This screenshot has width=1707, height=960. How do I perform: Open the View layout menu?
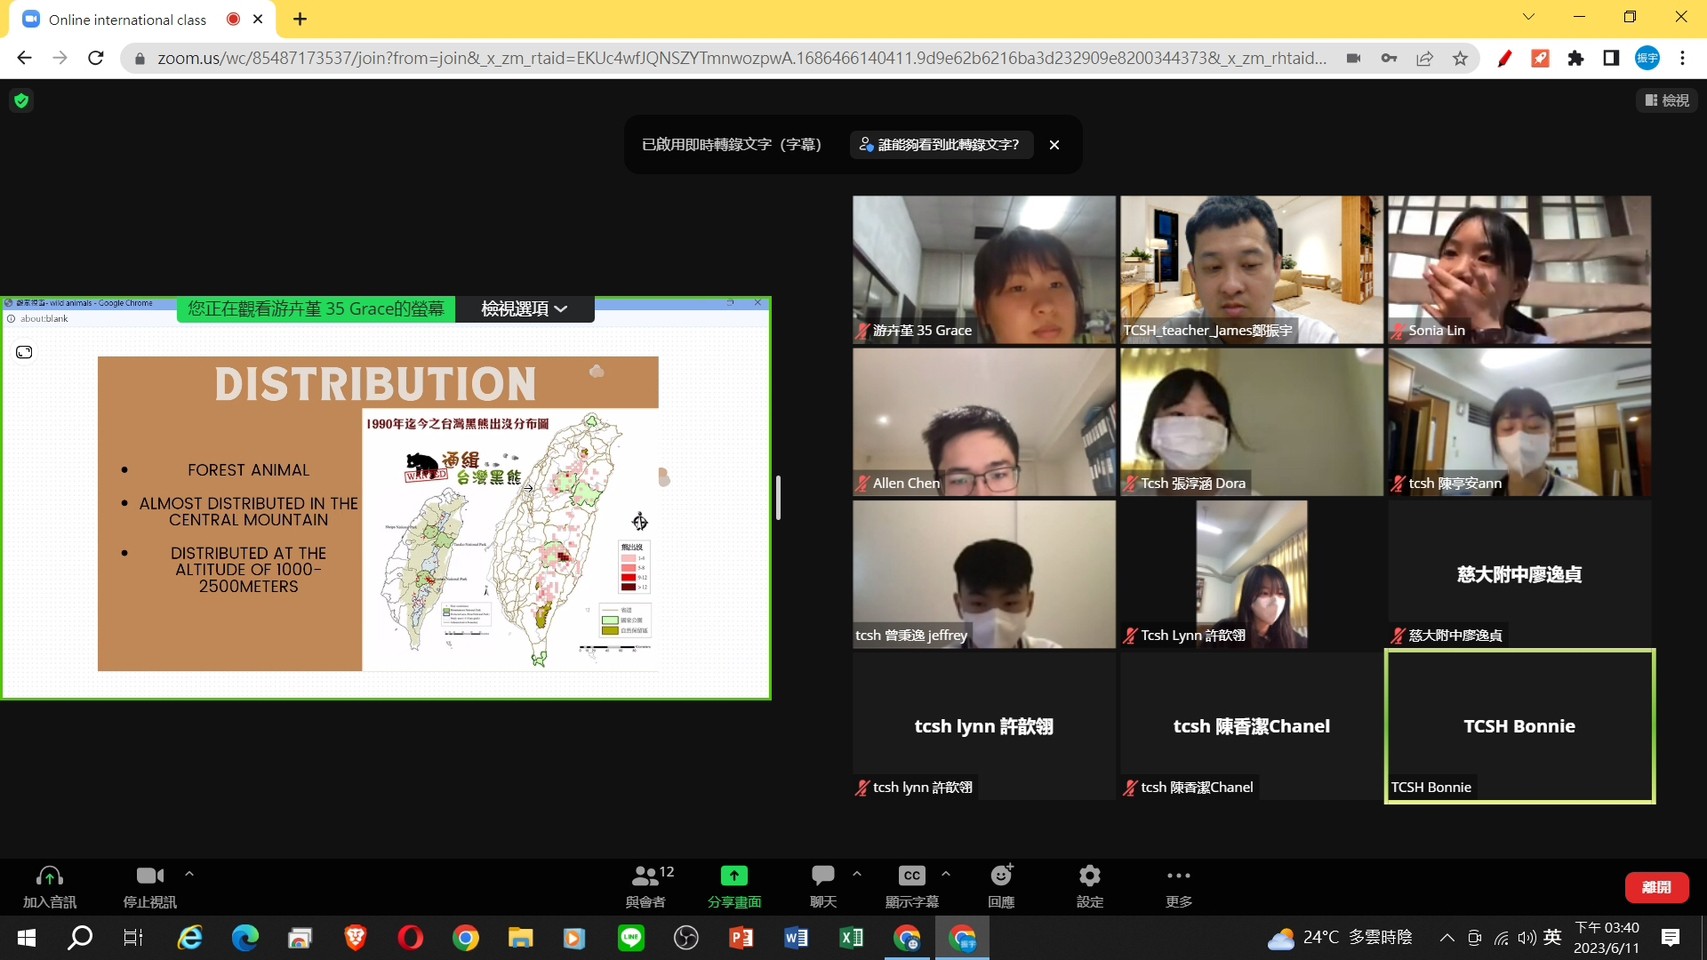tap(1667, 100)
